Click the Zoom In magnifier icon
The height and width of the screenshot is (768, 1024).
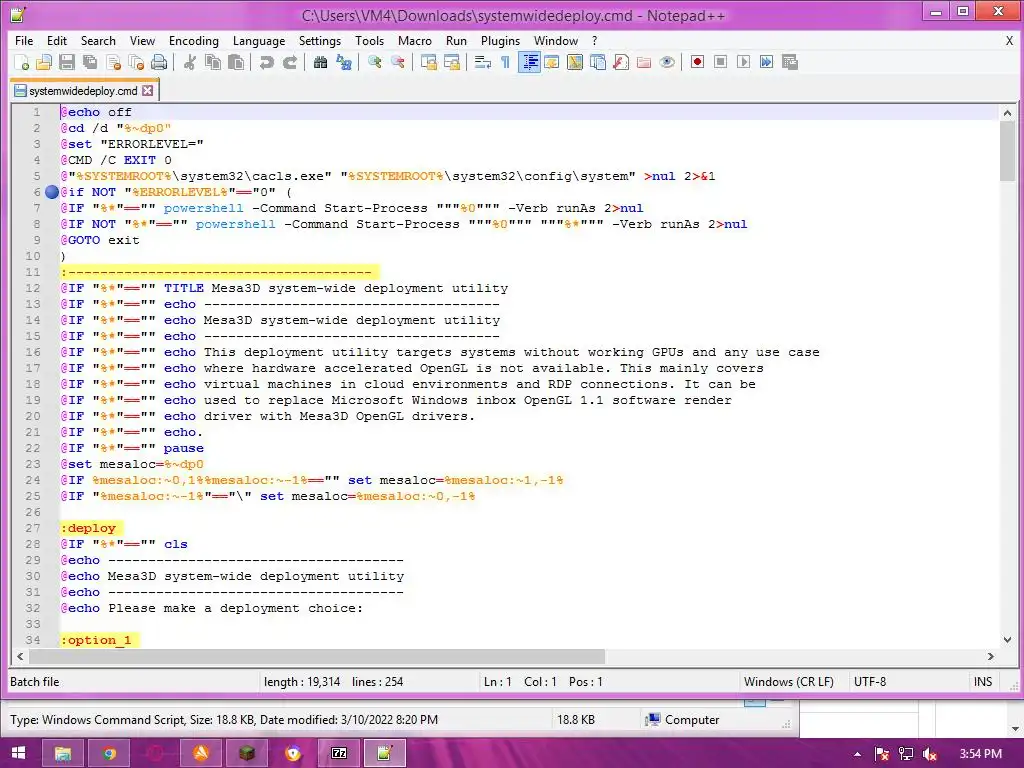(375, 62)
